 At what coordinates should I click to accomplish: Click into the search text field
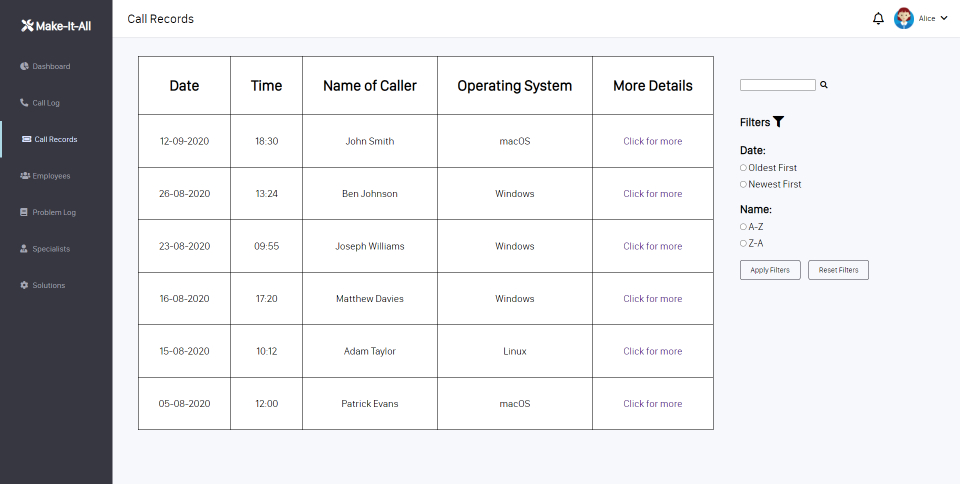click(778, 85)
